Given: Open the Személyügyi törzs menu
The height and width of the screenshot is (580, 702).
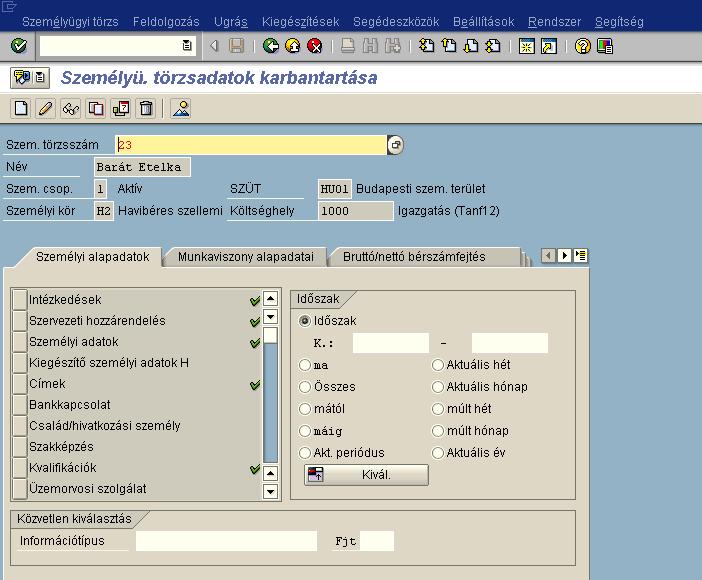Looking at the screenshot, I should click(70, 21).
